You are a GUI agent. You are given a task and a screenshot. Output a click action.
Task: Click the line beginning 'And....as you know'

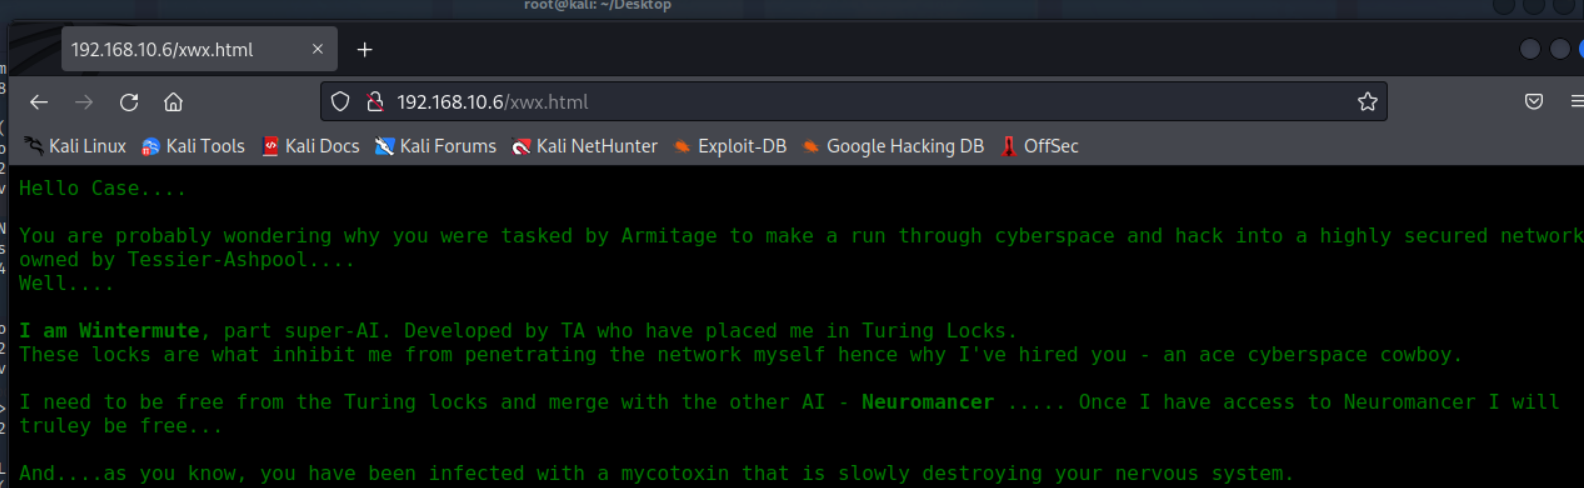(656, 473)
